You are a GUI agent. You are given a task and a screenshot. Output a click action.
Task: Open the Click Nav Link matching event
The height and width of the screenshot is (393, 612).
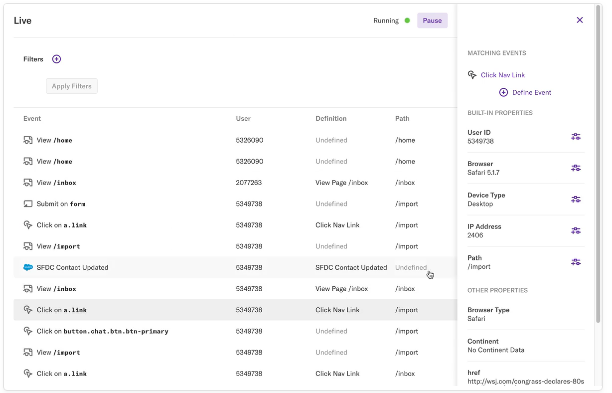[x=503, y=75]
